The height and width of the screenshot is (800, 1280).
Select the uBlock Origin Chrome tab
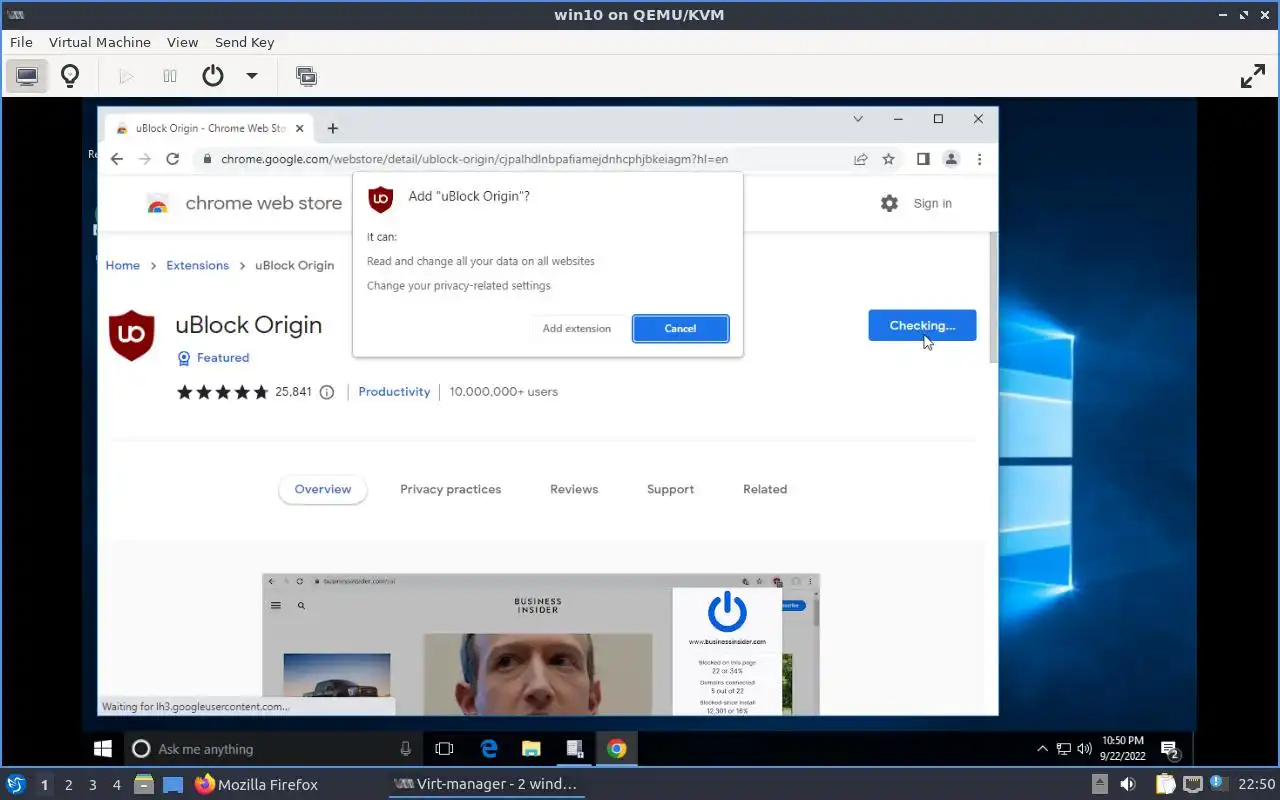coord(210,128)
